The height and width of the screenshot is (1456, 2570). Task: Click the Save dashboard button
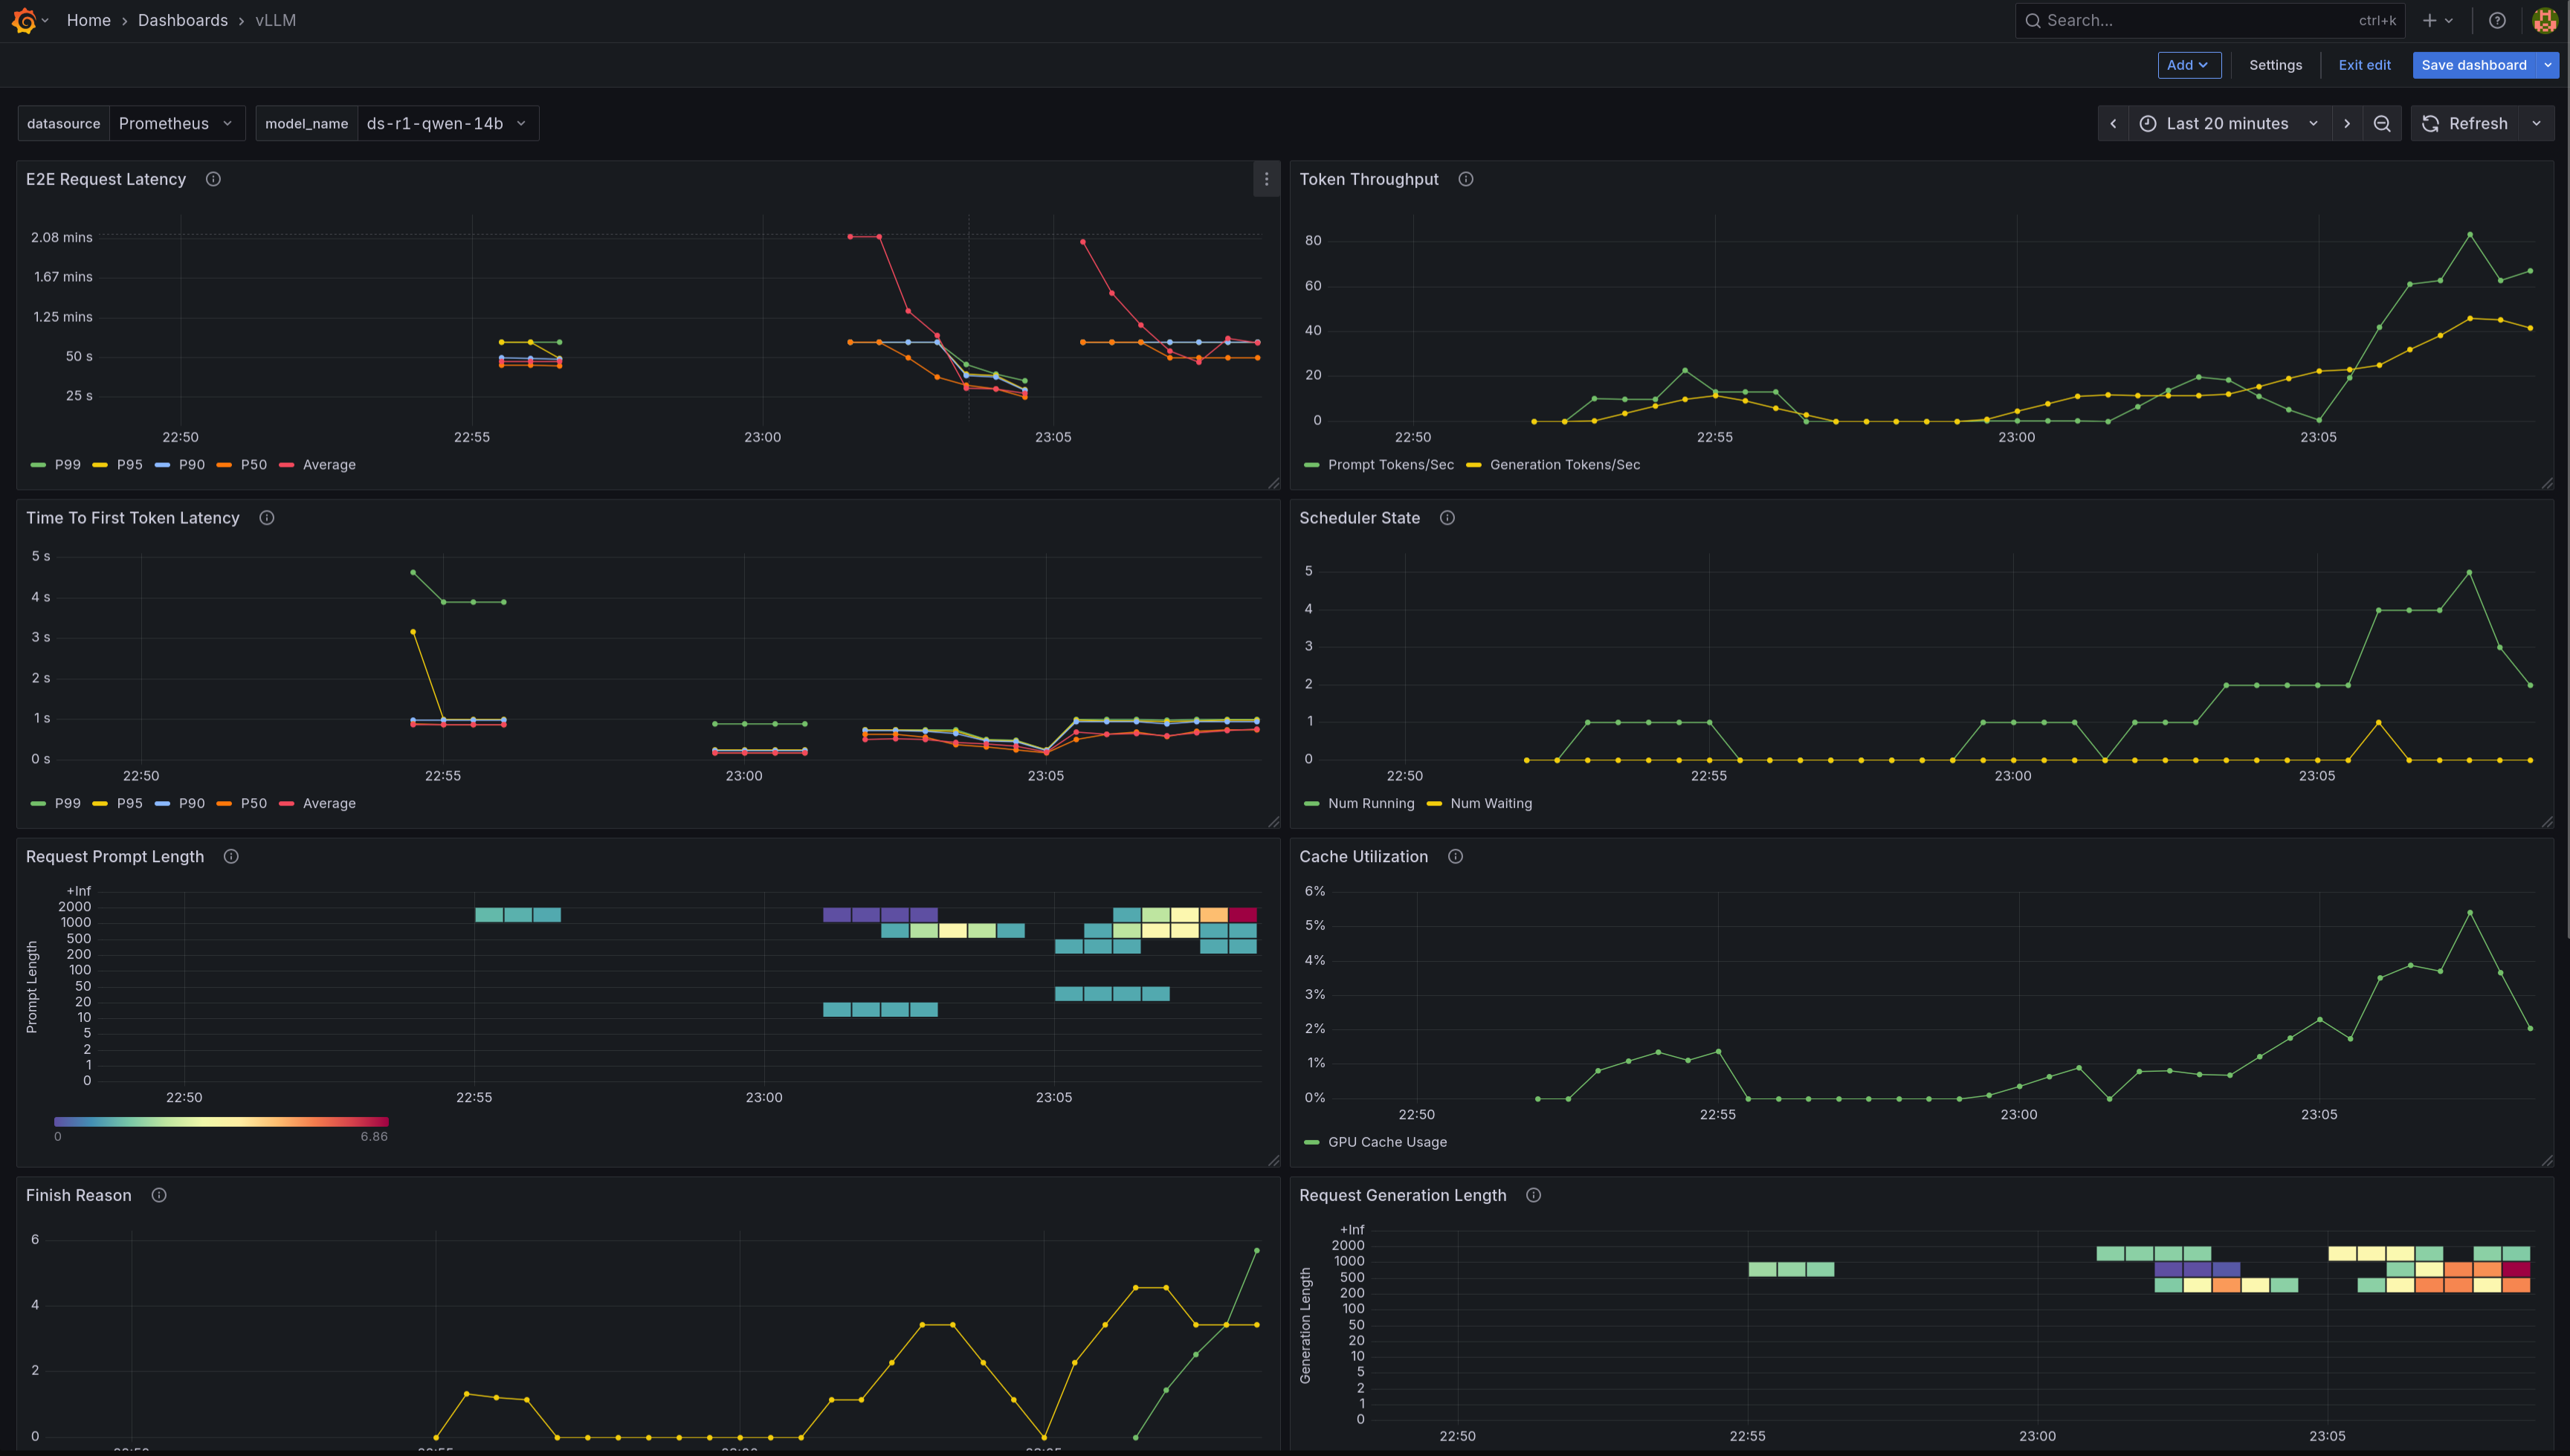click(x=2473, y=65)
